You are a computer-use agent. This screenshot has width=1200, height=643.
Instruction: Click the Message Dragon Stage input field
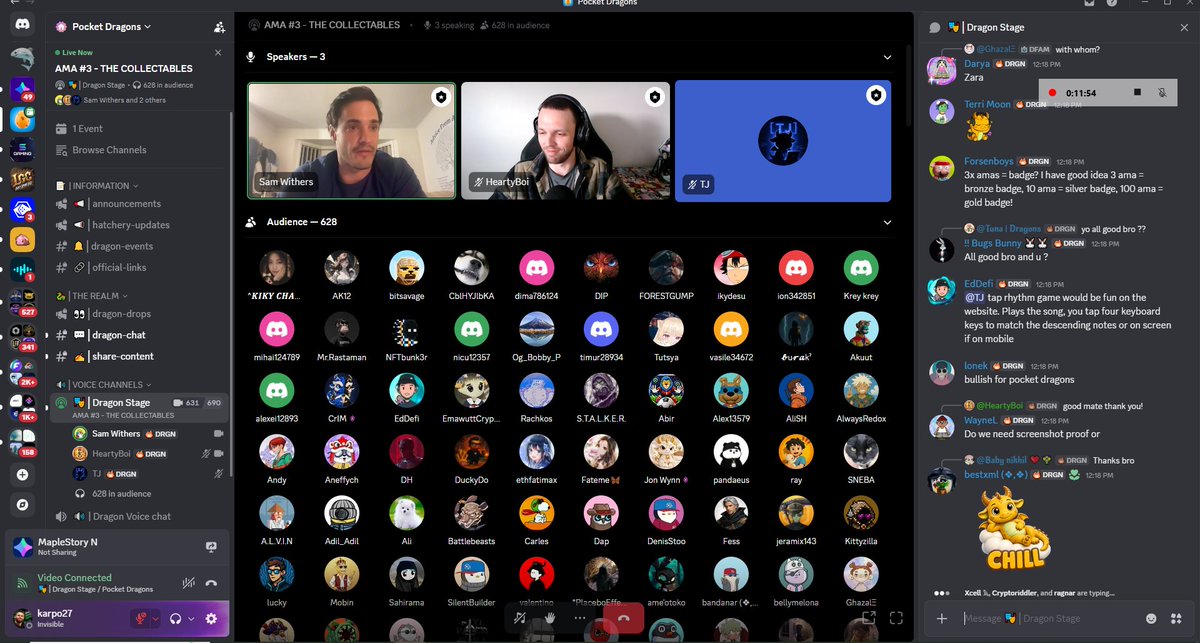[1050, 618]
